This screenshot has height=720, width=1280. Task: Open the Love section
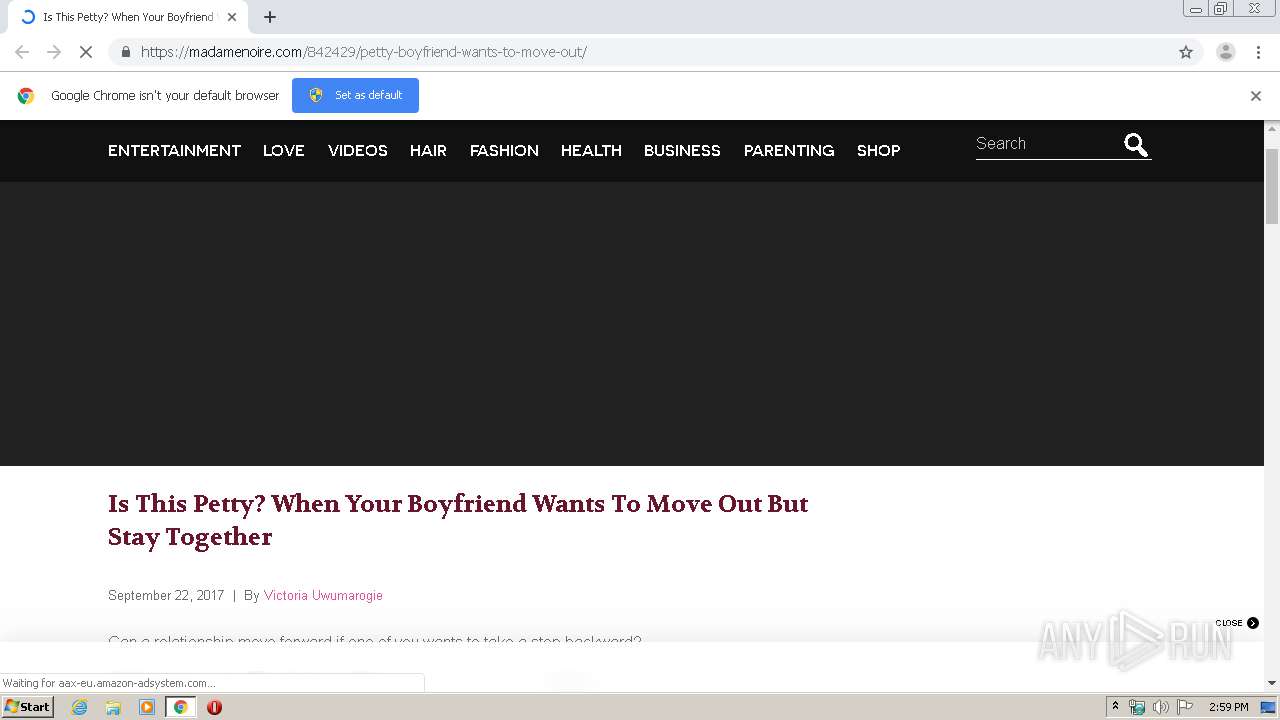pyautogui.click(x=284, y=150)
